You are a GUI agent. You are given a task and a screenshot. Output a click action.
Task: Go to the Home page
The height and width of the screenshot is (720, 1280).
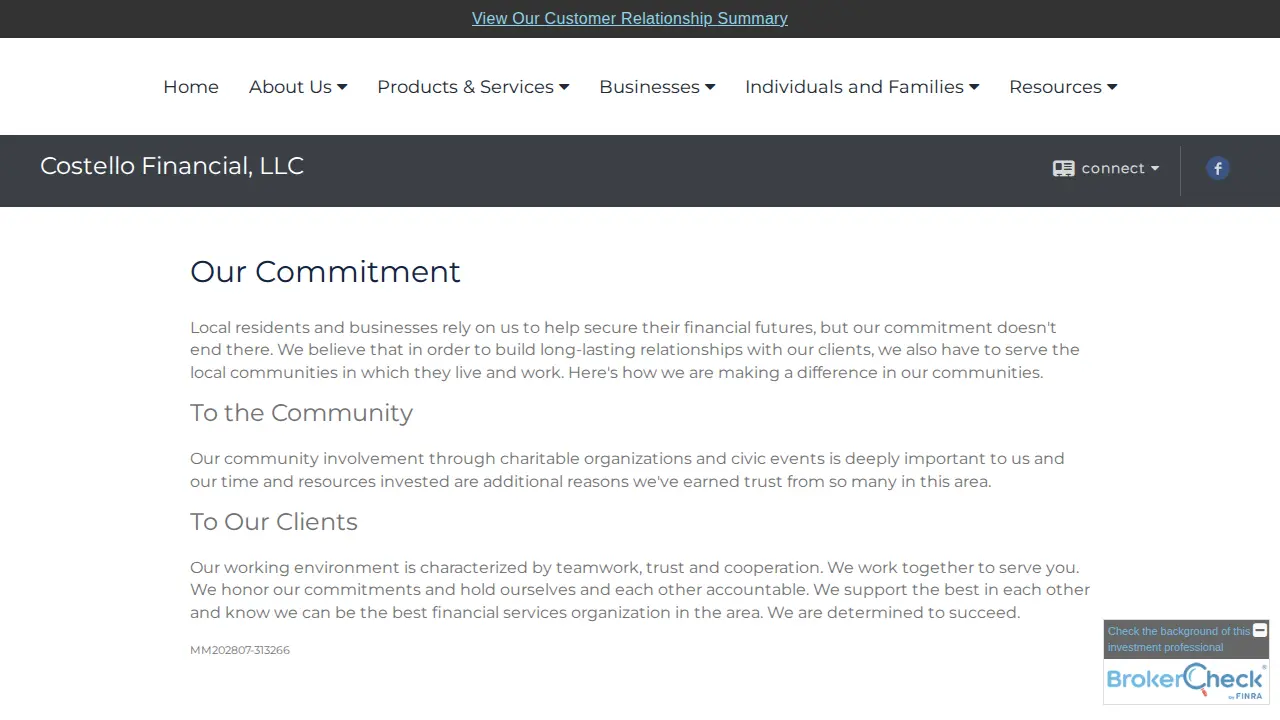click(191, 87)
